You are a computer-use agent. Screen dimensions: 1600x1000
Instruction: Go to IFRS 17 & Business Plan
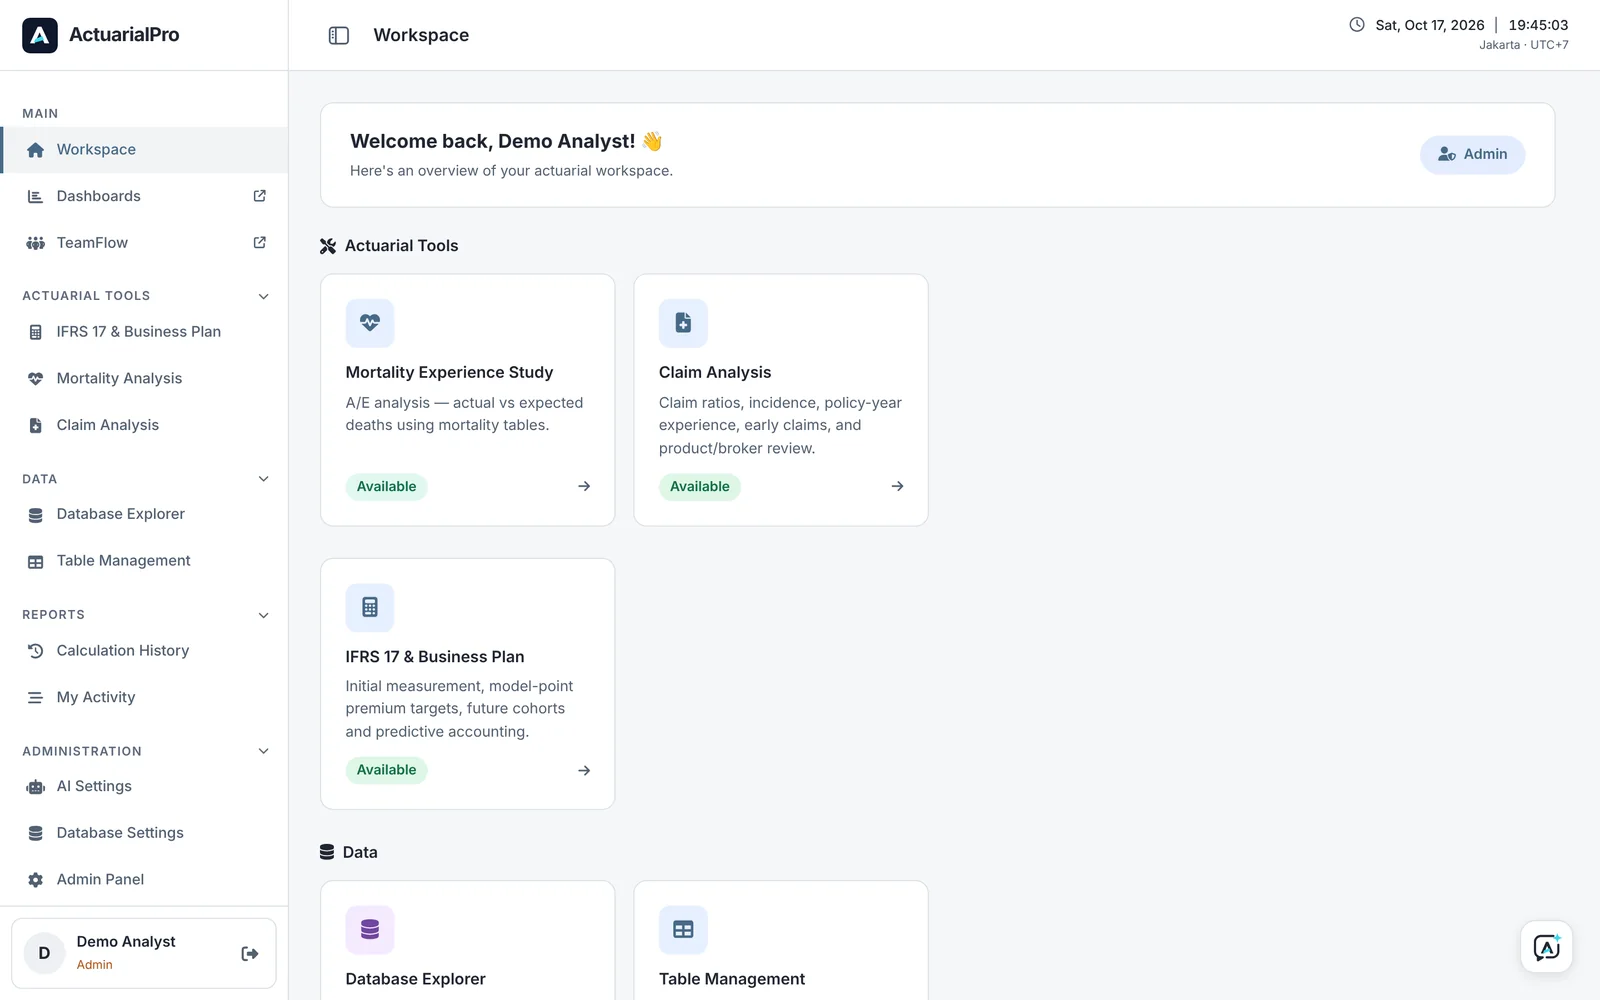click(144, 332)
